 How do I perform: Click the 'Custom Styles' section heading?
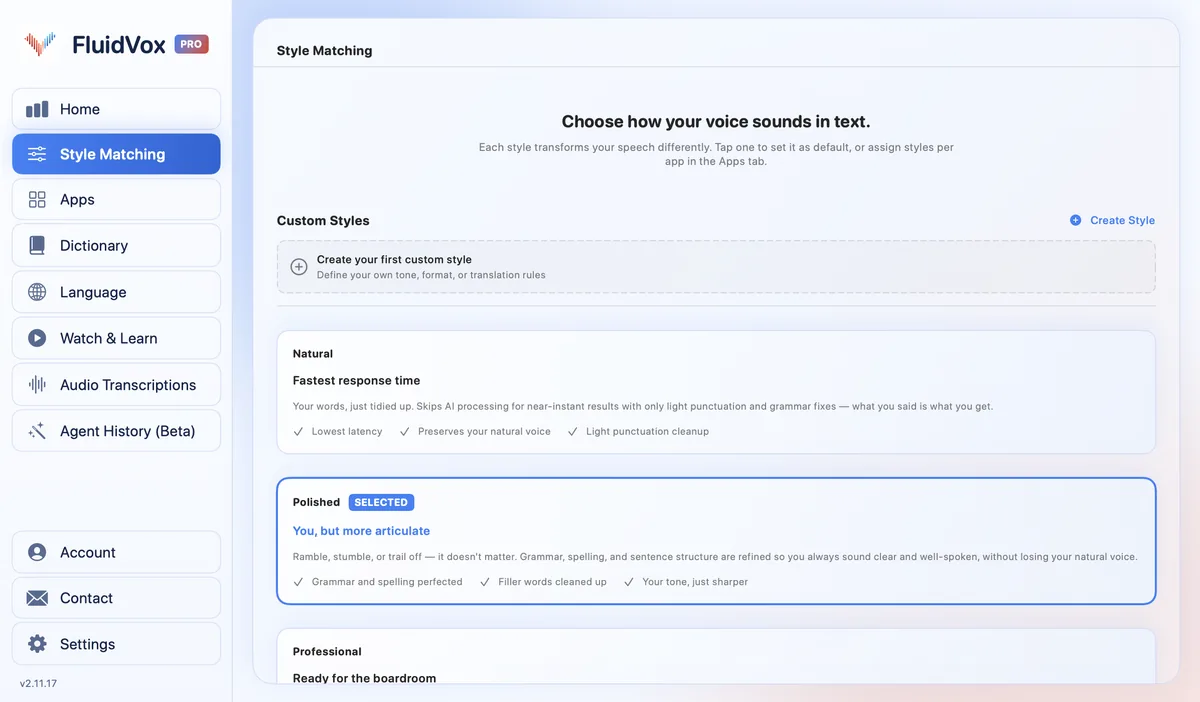323,220
